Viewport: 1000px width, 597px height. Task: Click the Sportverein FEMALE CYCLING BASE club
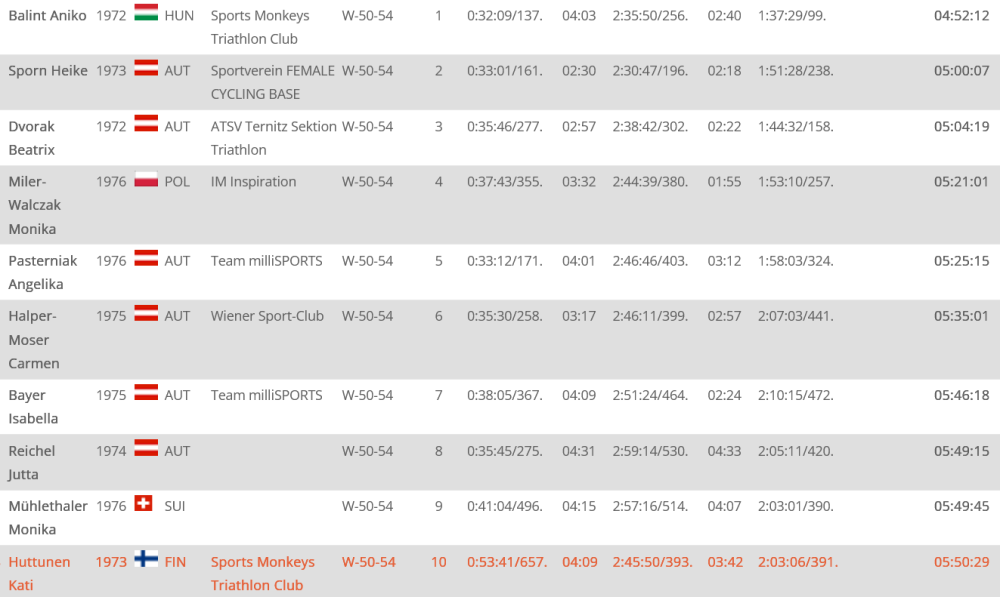[x=272, y=82]
